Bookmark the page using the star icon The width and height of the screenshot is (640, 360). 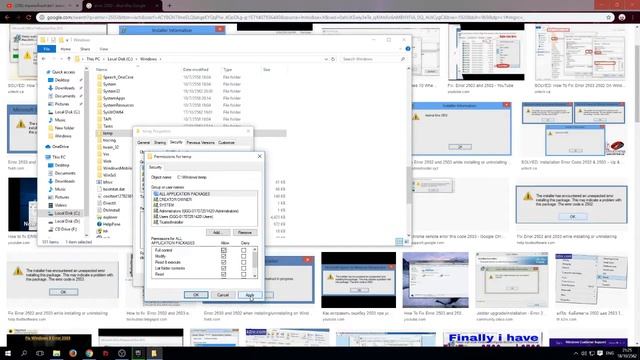tap(609, 18)
